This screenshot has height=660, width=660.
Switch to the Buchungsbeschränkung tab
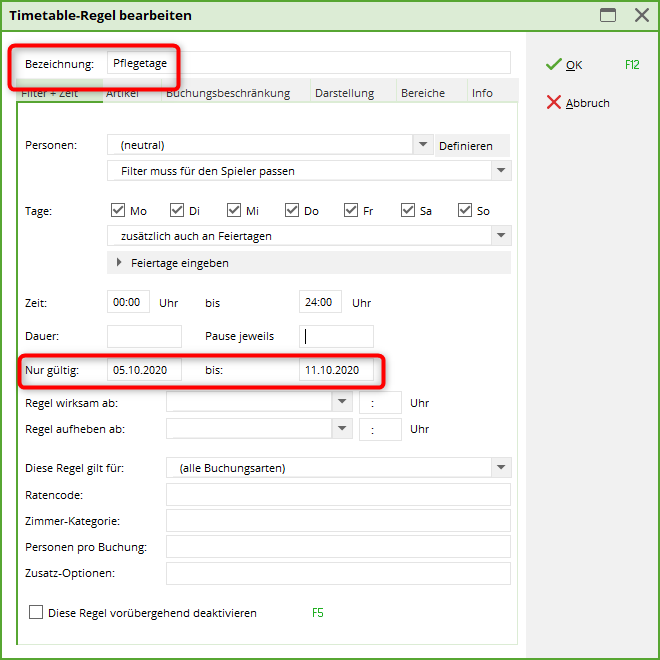pos(228,93)
